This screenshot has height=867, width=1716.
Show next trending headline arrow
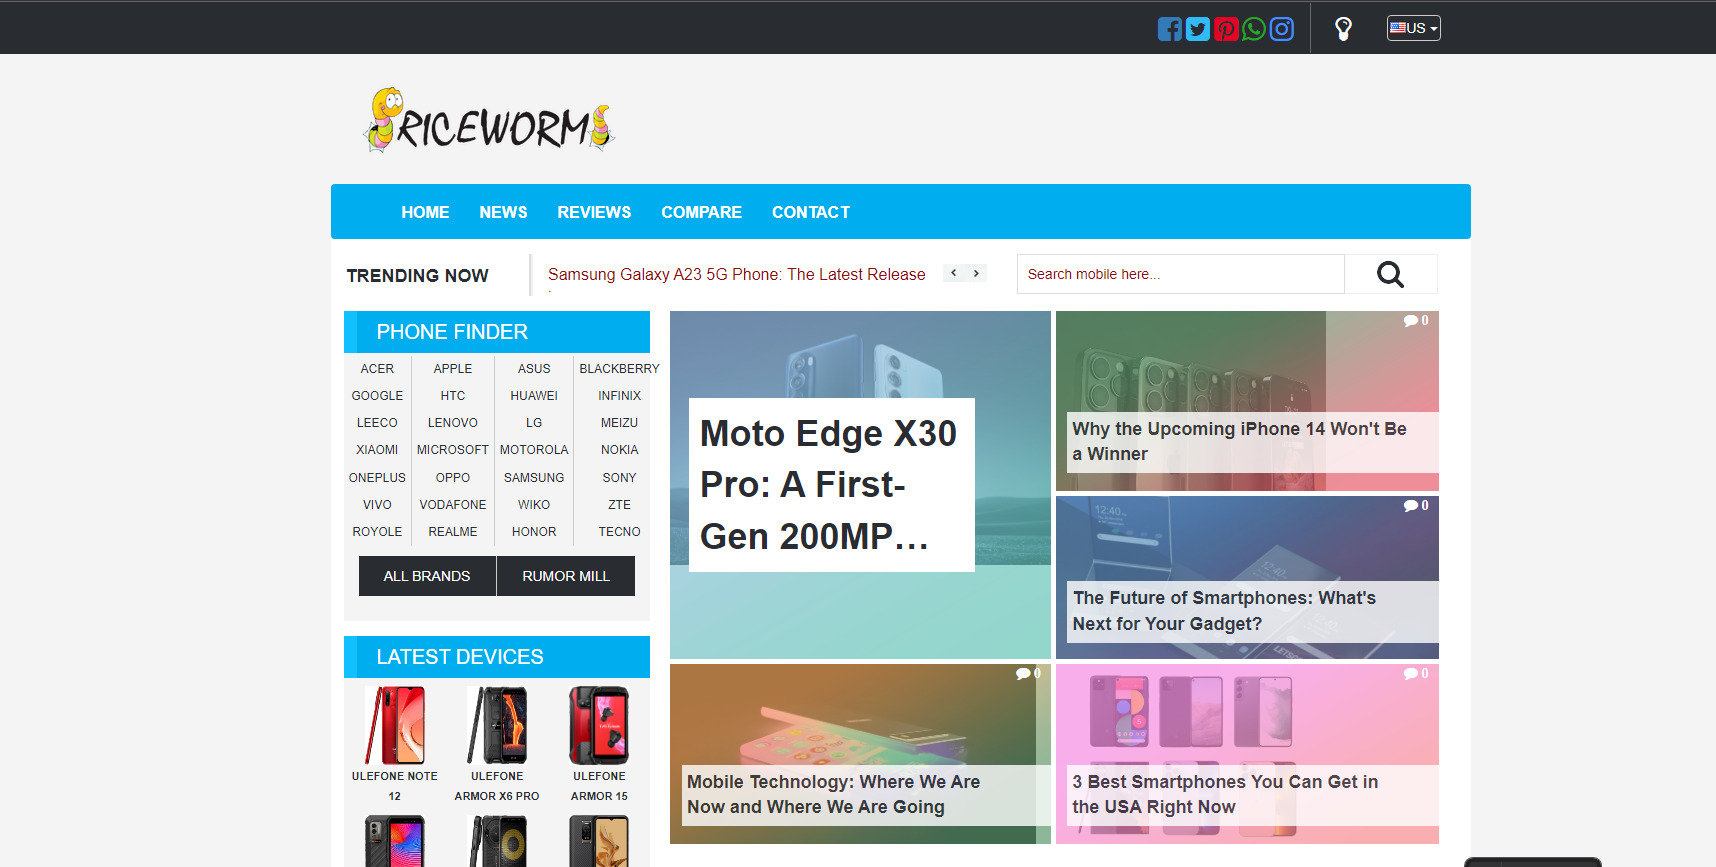(976, 273)
